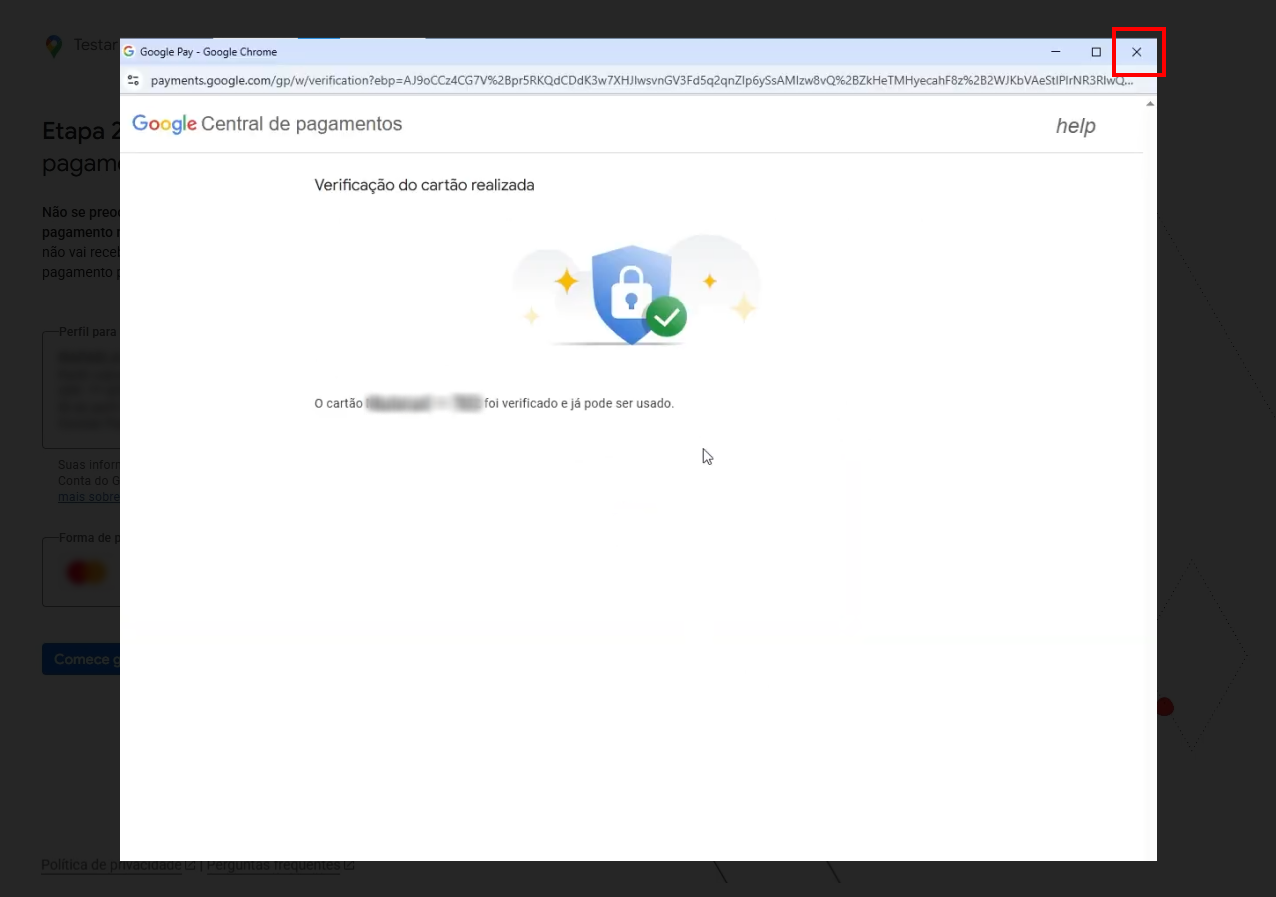1276x897 pixels.
Task: Open 'Política de privacidade' link in background page
Action: point(112,865)
